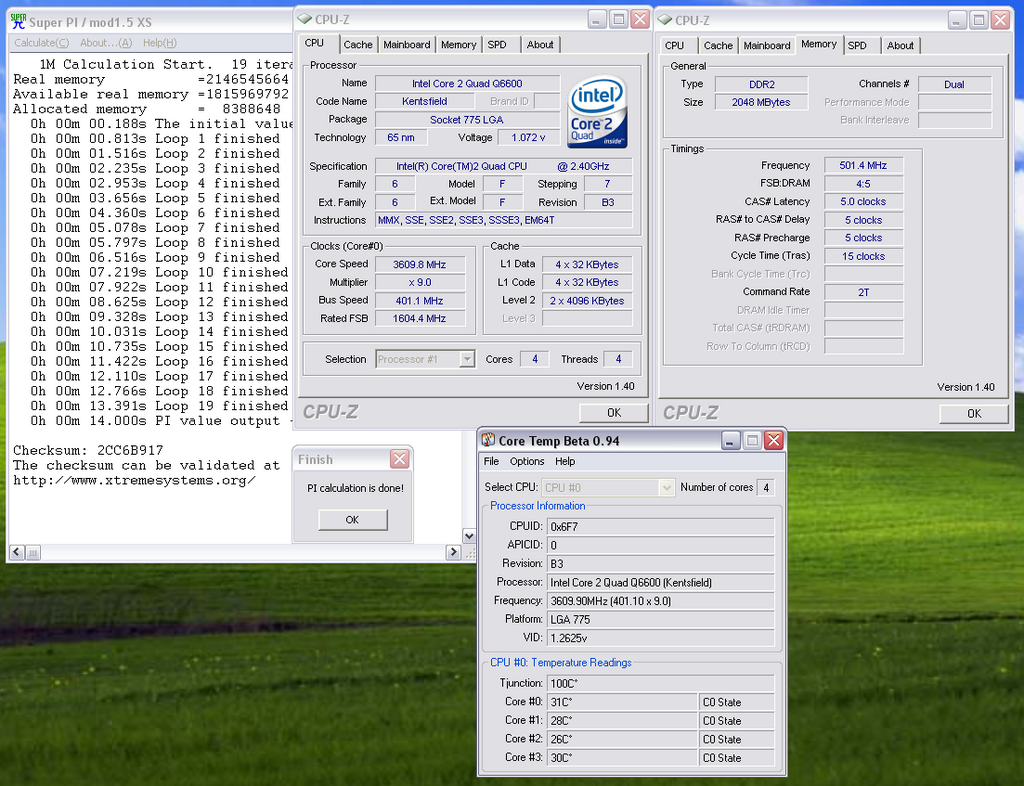Open the Options menu in Core Temp

point(527,462)
